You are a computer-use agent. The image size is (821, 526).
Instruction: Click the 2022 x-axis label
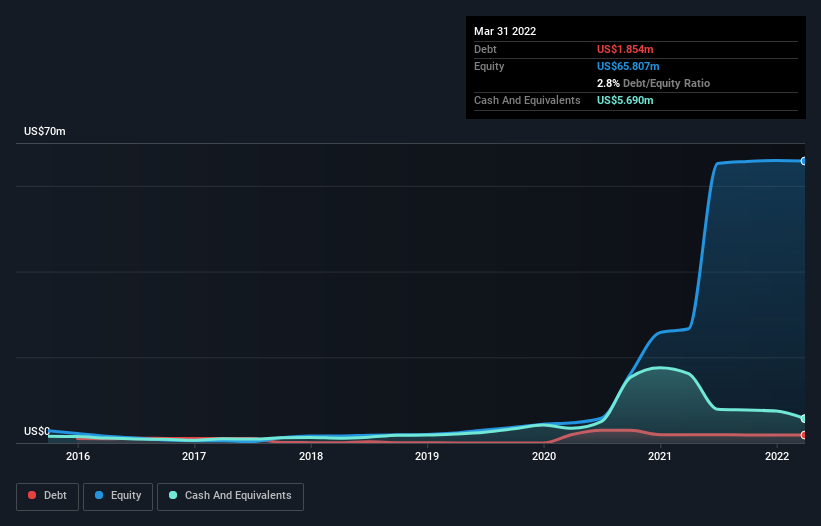pyautogui.click(x=777, y=456)
